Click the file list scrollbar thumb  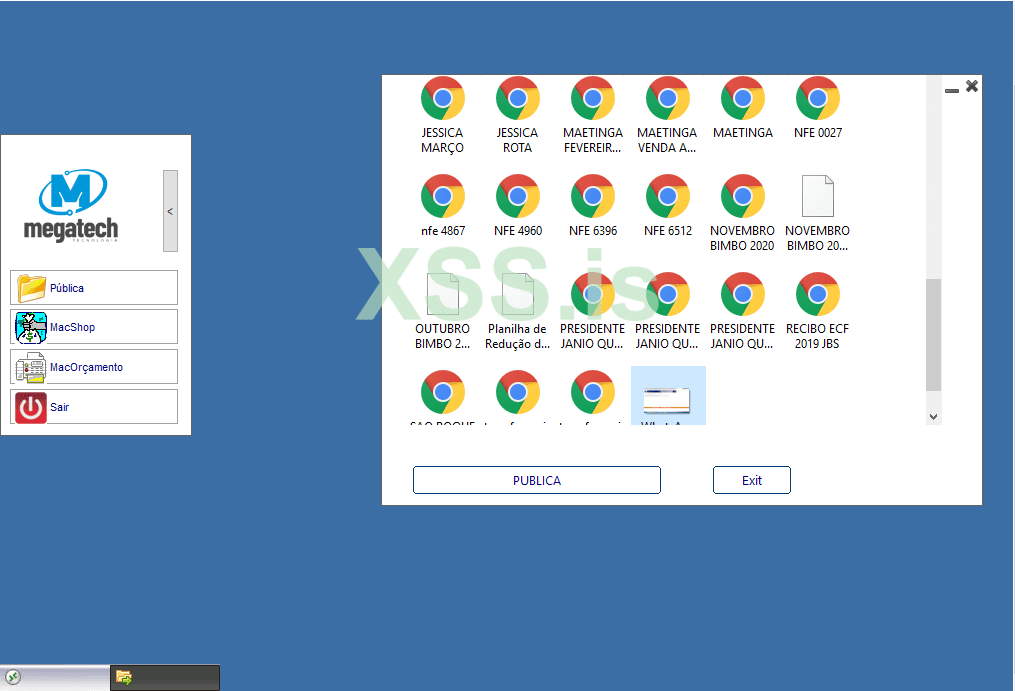[x=933, y=335]
